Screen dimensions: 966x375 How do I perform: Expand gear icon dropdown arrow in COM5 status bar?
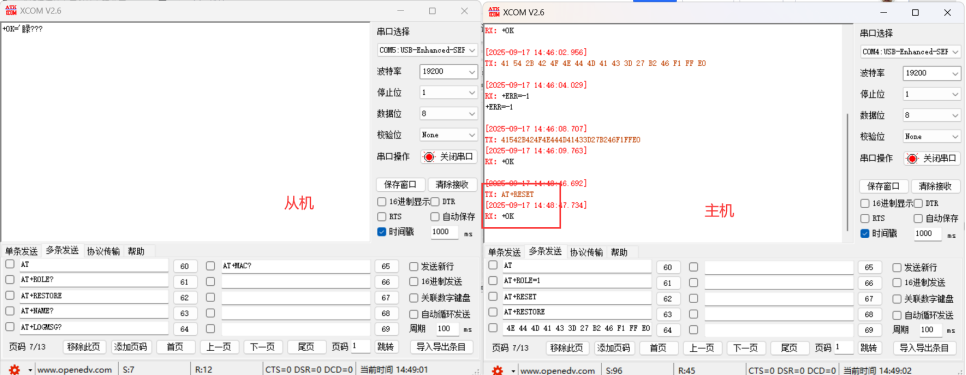click(x=30, y=370)
